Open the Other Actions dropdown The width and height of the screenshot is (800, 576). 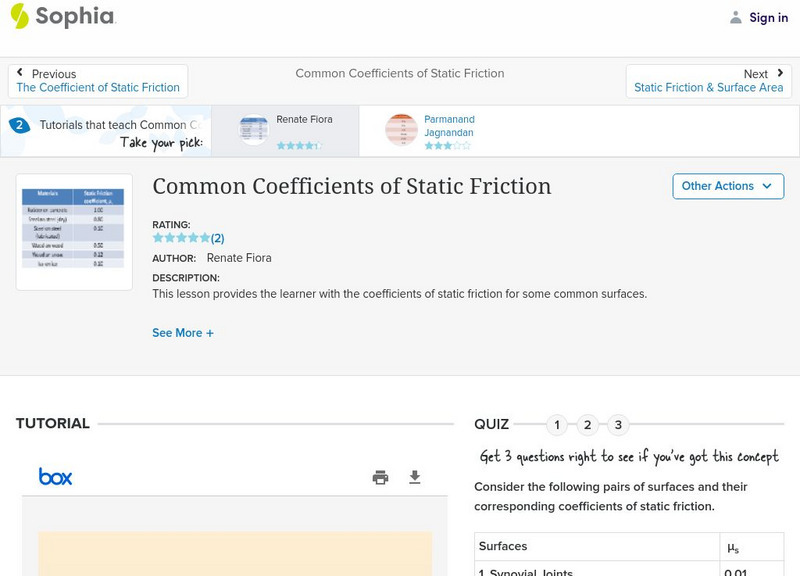coord(727,186)
